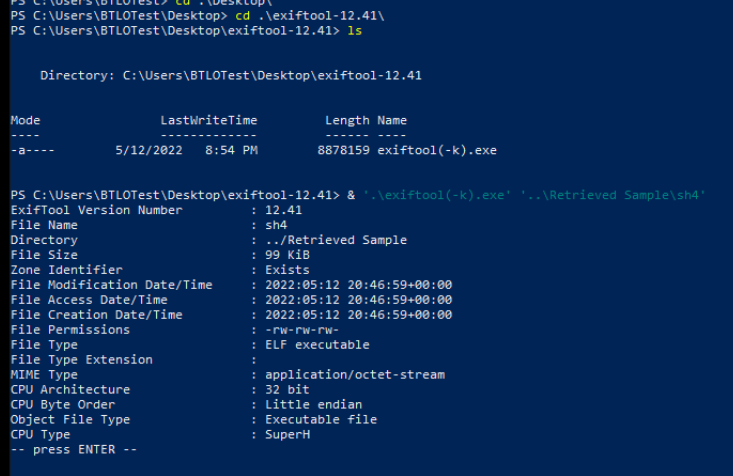Click the 'LastWriteTime' column header
The height and width of the screenshot is (476, 733).
209,120
